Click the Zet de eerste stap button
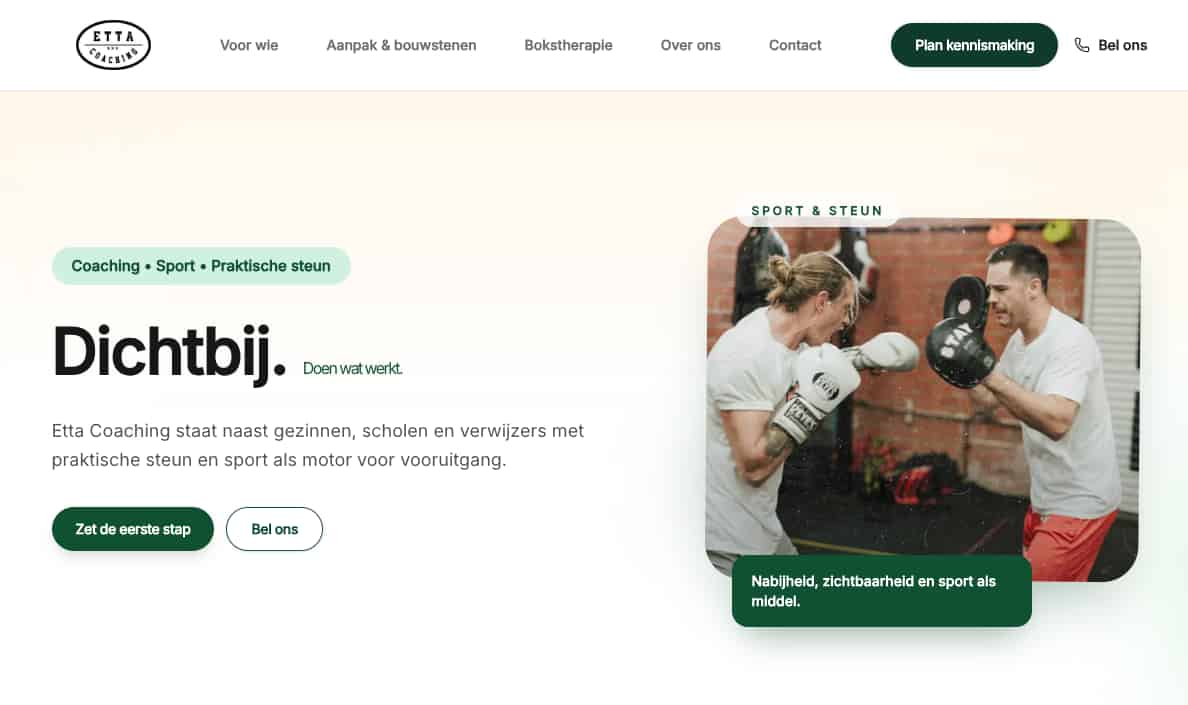This screenshot has width=1188, height=705. (x=133, y=529)
